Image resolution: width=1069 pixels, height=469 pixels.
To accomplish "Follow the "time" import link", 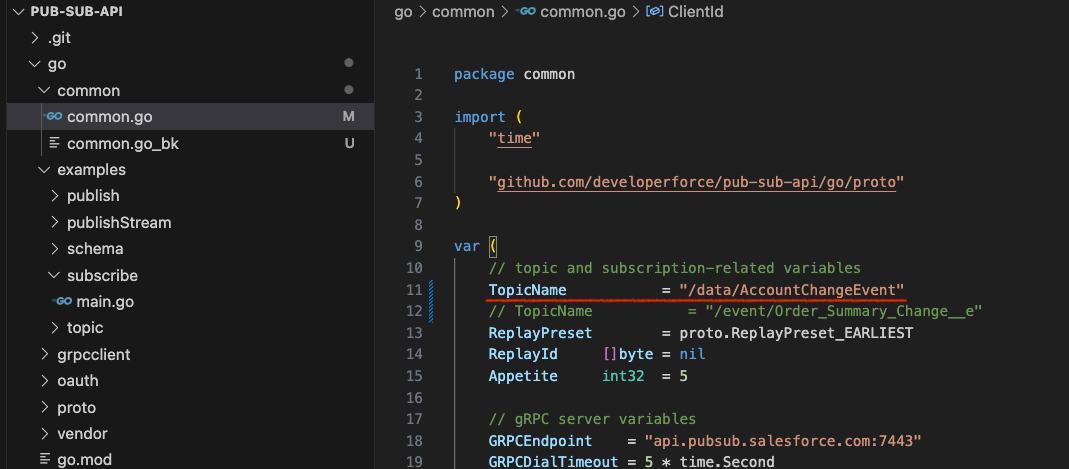I will (514, 138).
